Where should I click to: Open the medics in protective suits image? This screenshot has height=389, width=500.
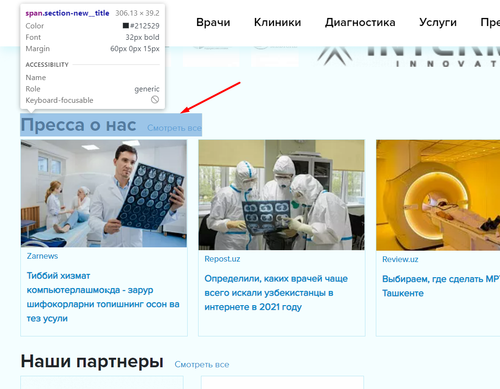click(281, 195)
